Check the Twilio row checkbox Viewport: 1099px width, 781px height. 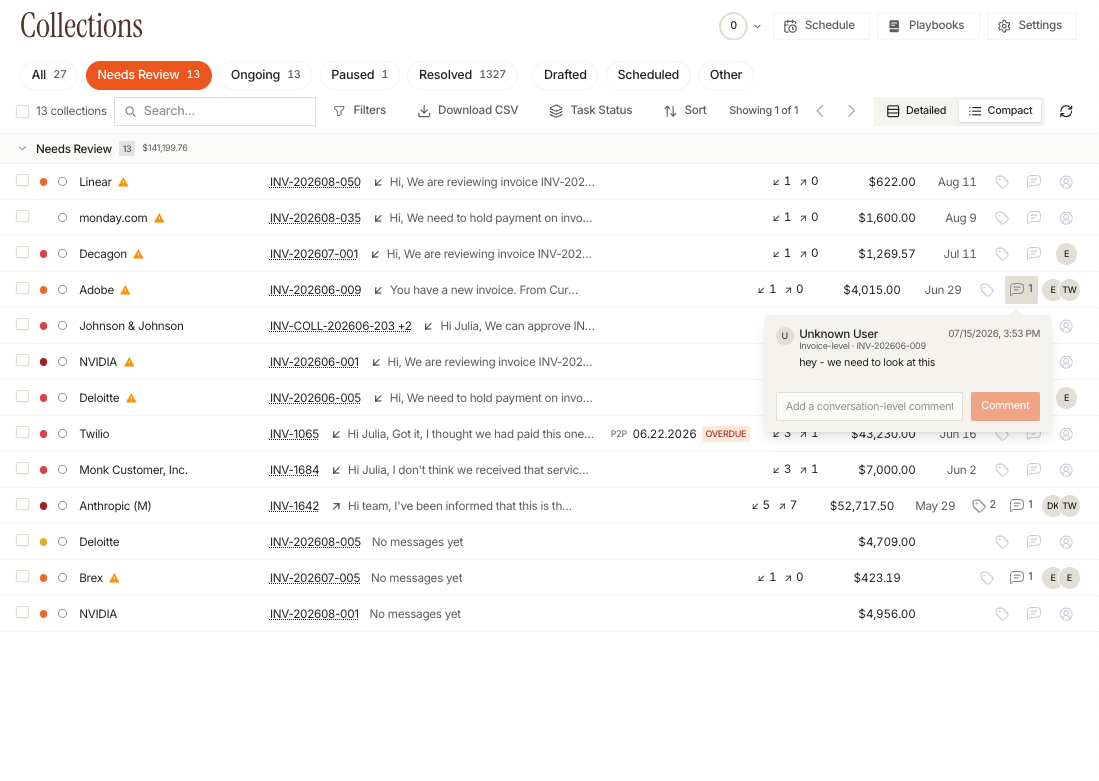pyautogui.click(x=22, y=432)
